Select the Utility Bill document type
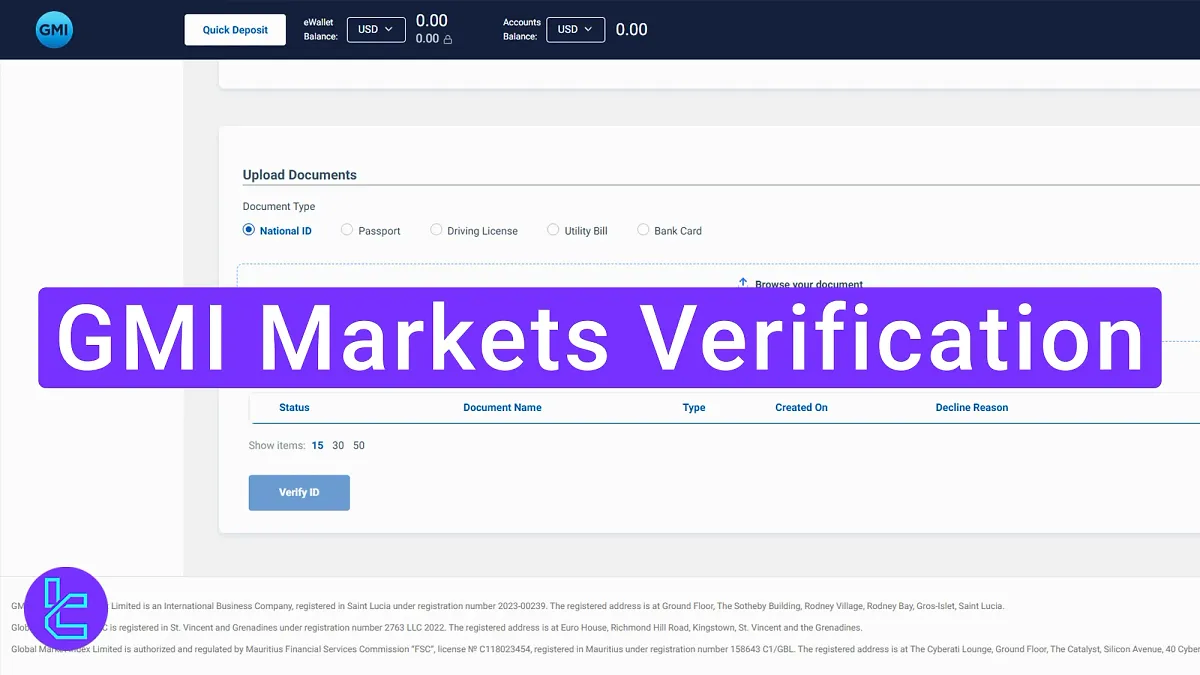 (552, 230)
